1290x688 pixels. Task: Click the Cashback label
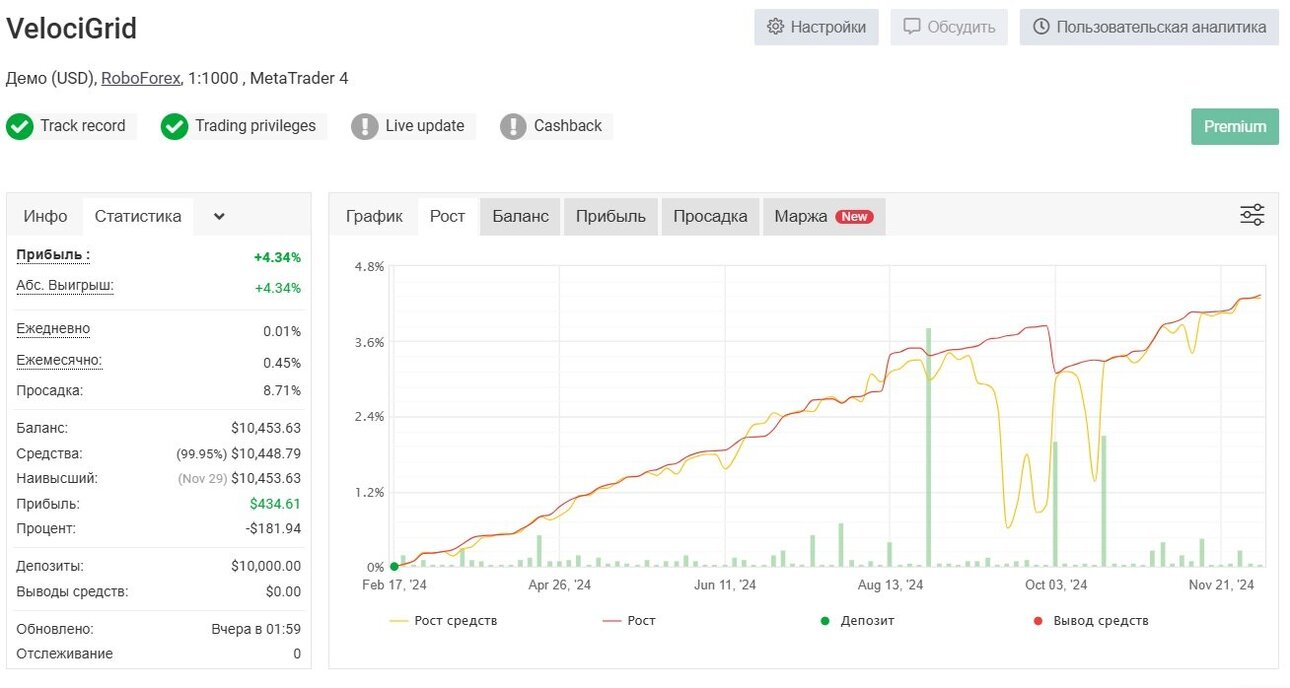(568, 126)
